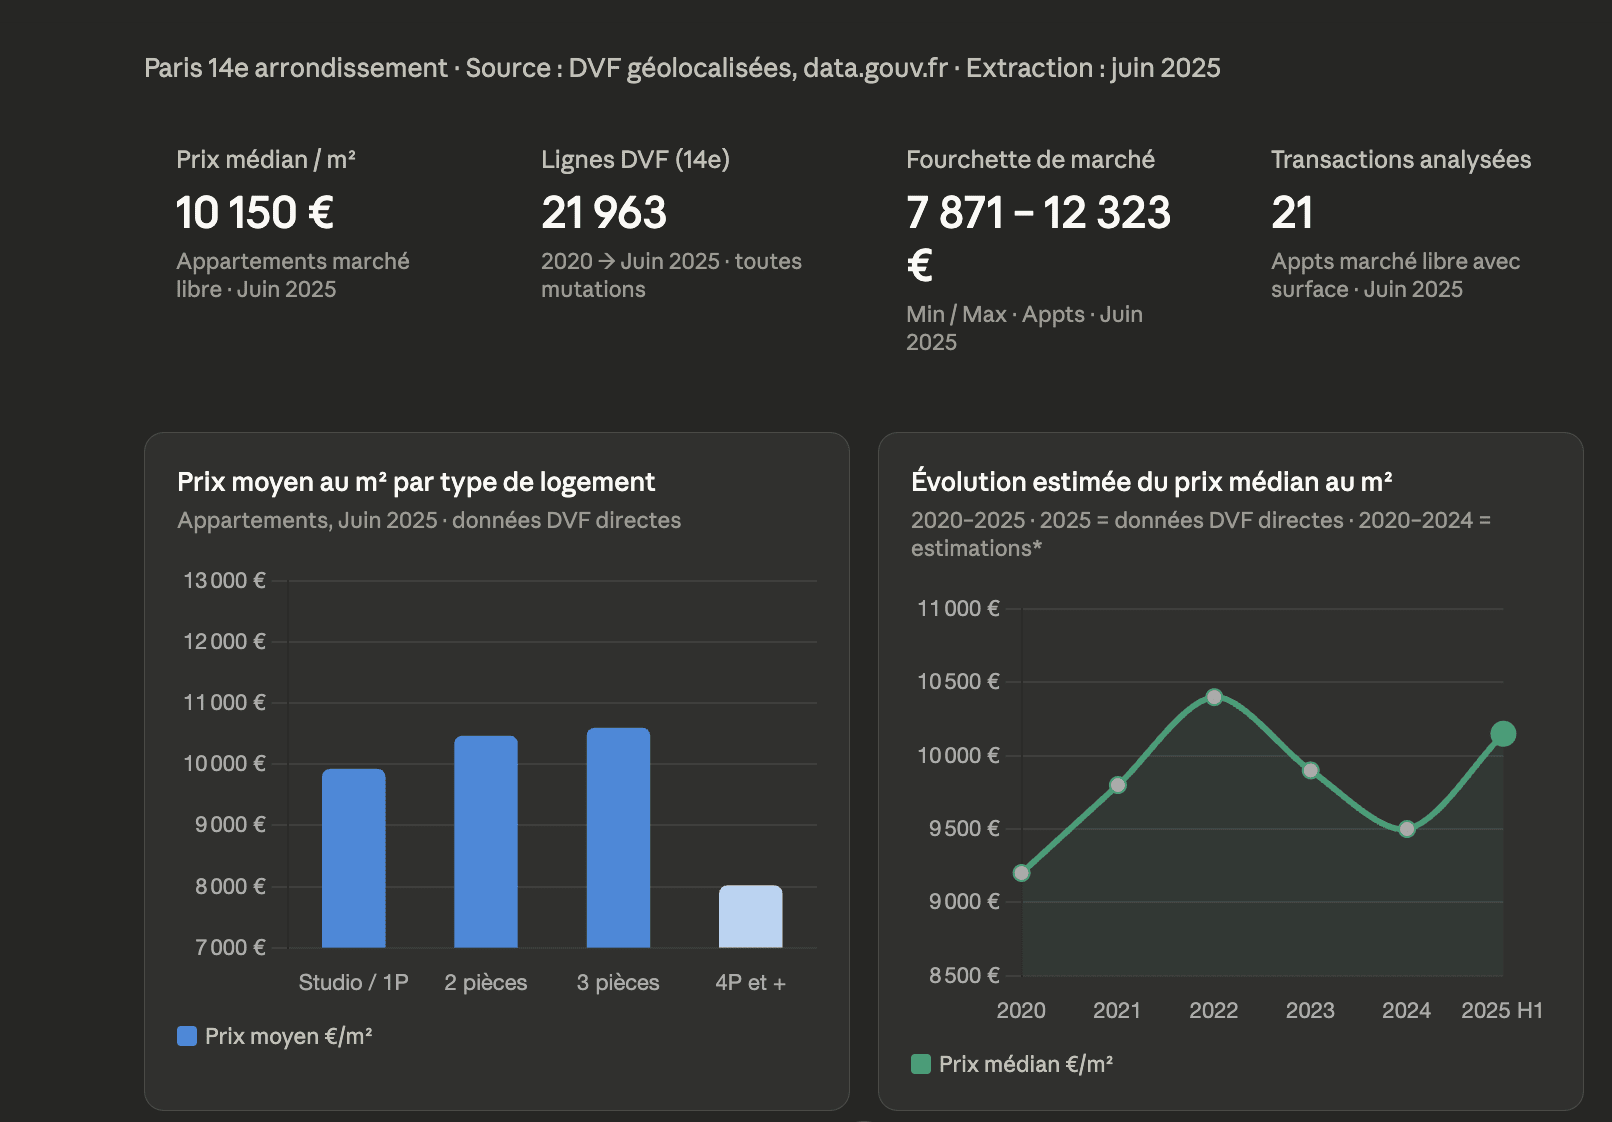This screenshot has height=1122, width=1612.
Task: Click the light blue 4P et + bar
Action: 751,917
